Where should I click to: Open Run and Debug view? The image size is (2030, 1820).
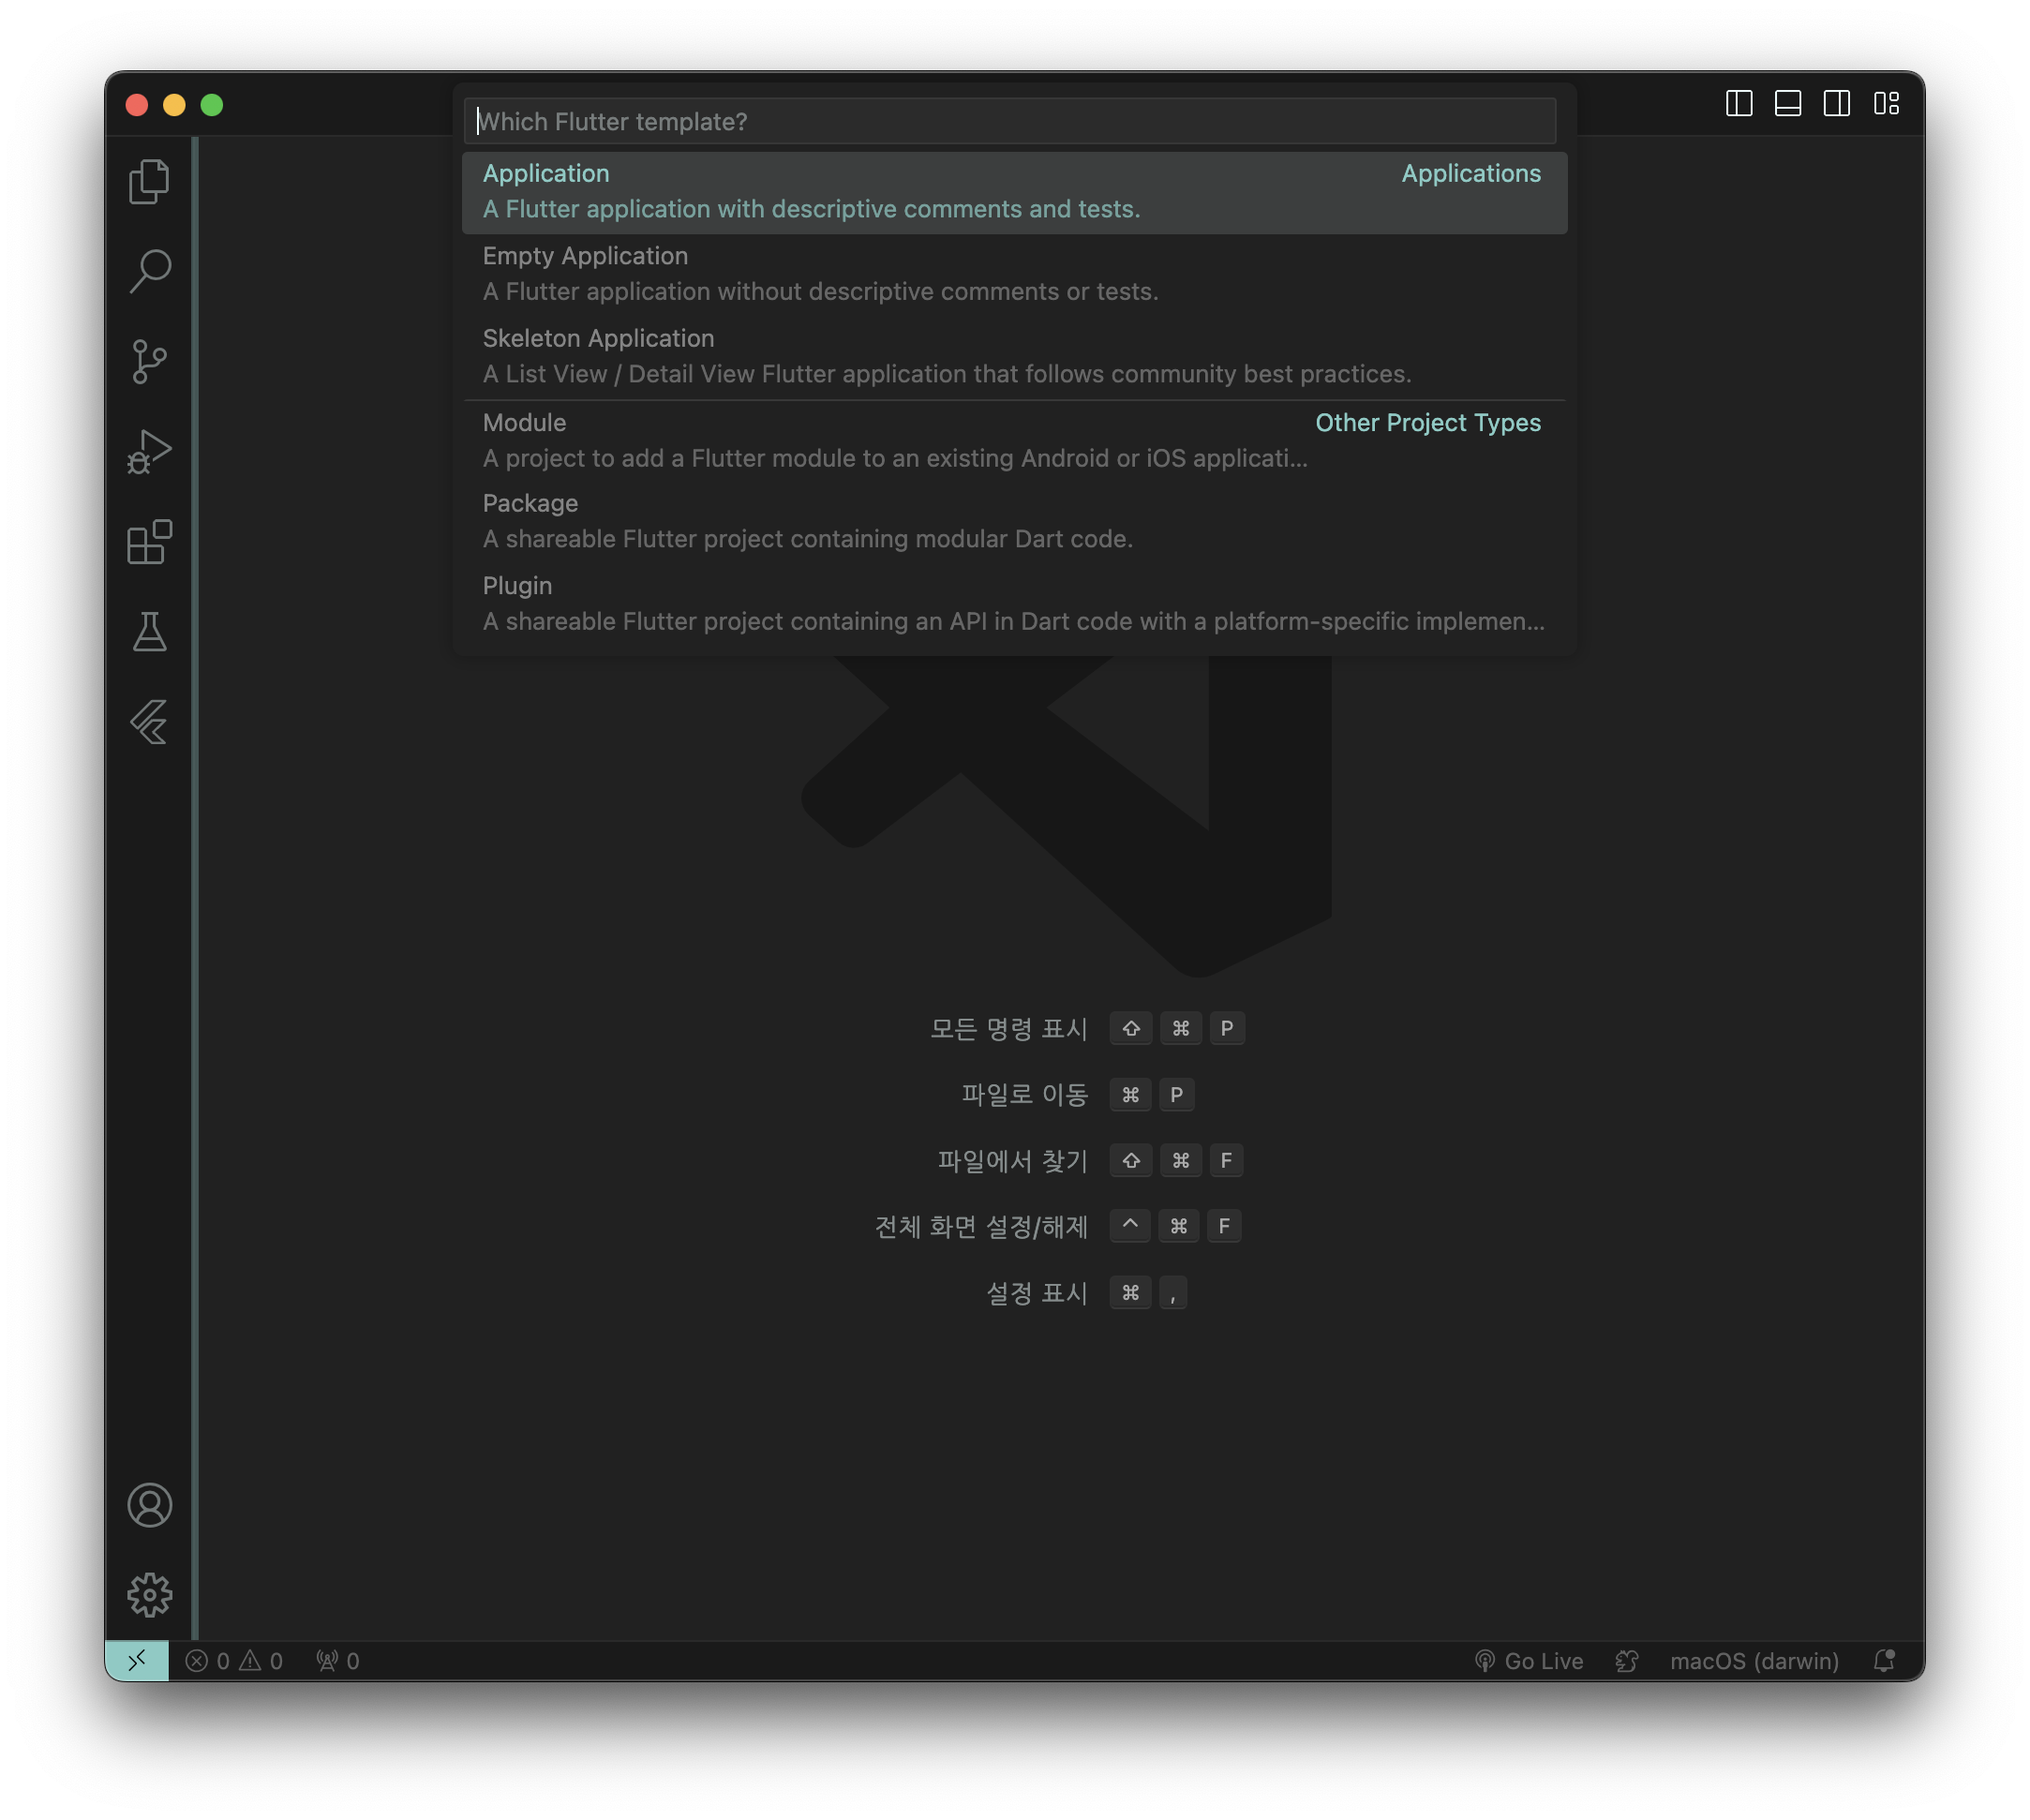149,452
